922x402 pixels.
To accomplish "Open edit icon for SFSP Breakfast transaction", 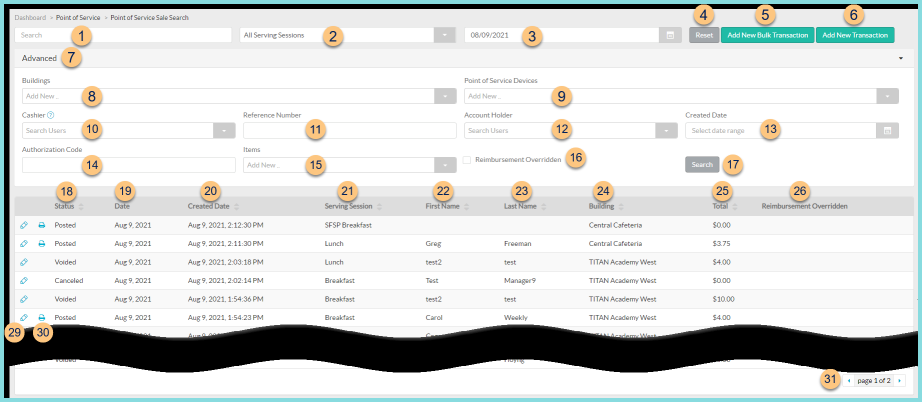I will (x=24, y=225).
